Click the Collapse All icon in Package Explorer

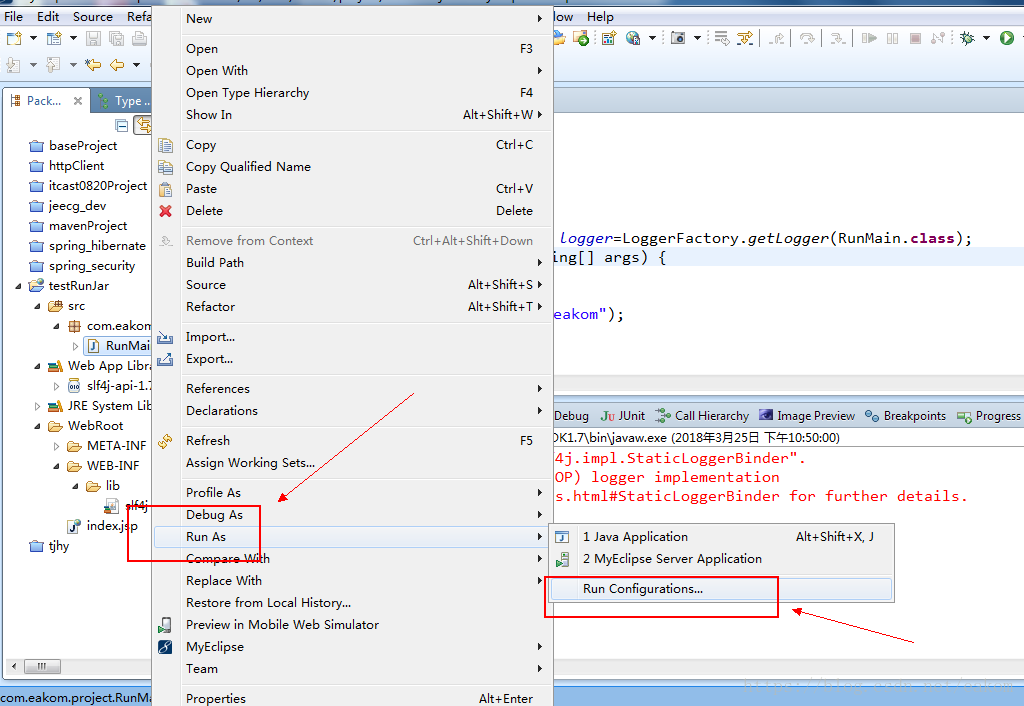121,125
